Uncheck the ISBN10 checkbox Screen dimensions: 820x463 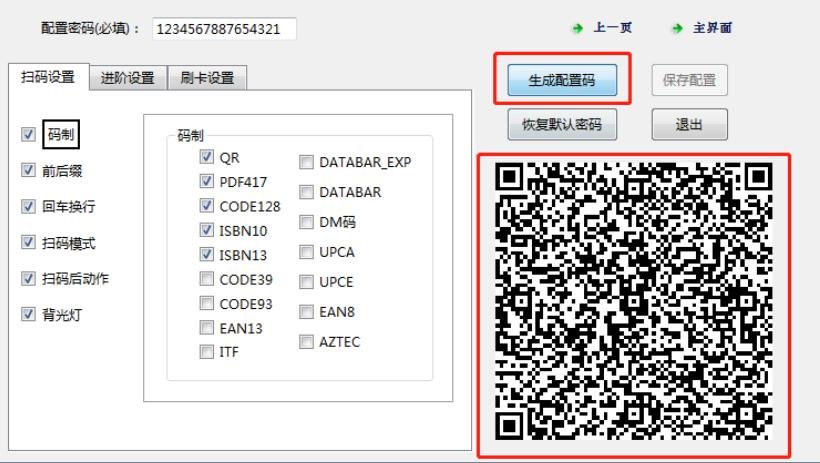click(x=207, y=230)
